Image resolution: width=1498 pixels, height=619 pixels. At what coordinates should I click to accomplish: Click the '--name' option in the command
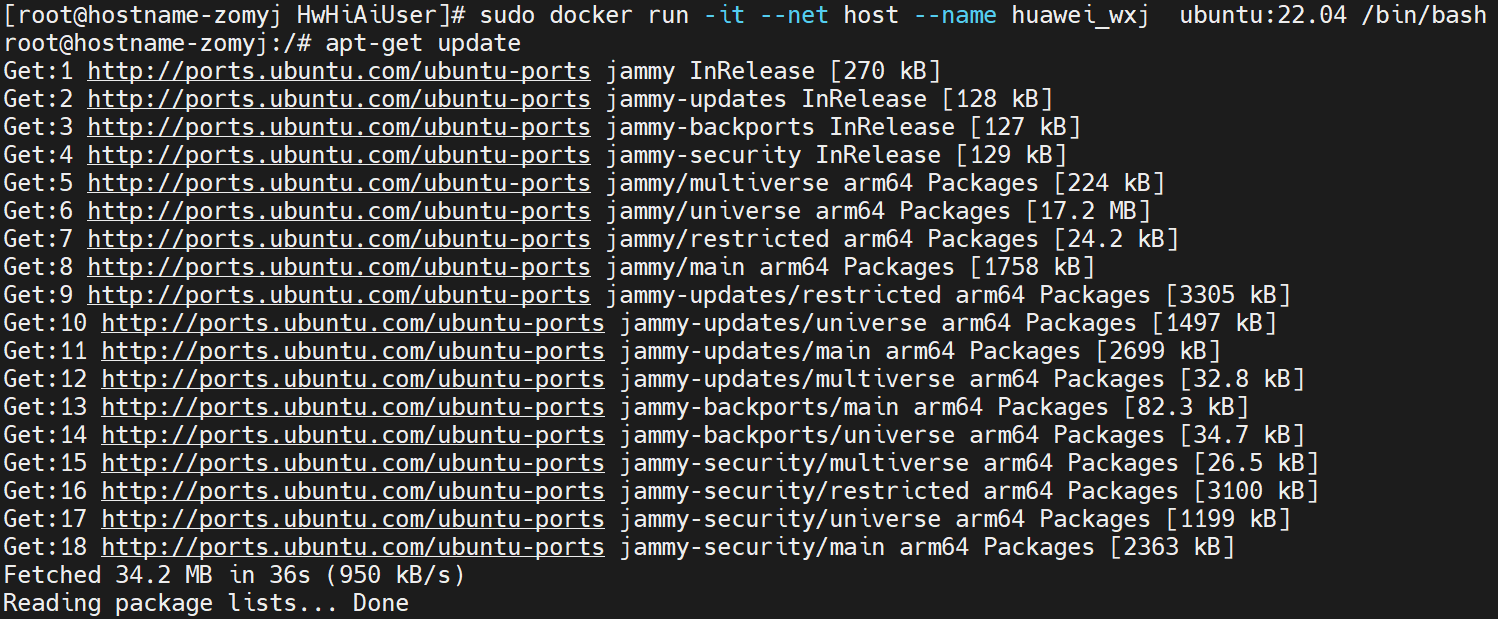coord(955,15)
